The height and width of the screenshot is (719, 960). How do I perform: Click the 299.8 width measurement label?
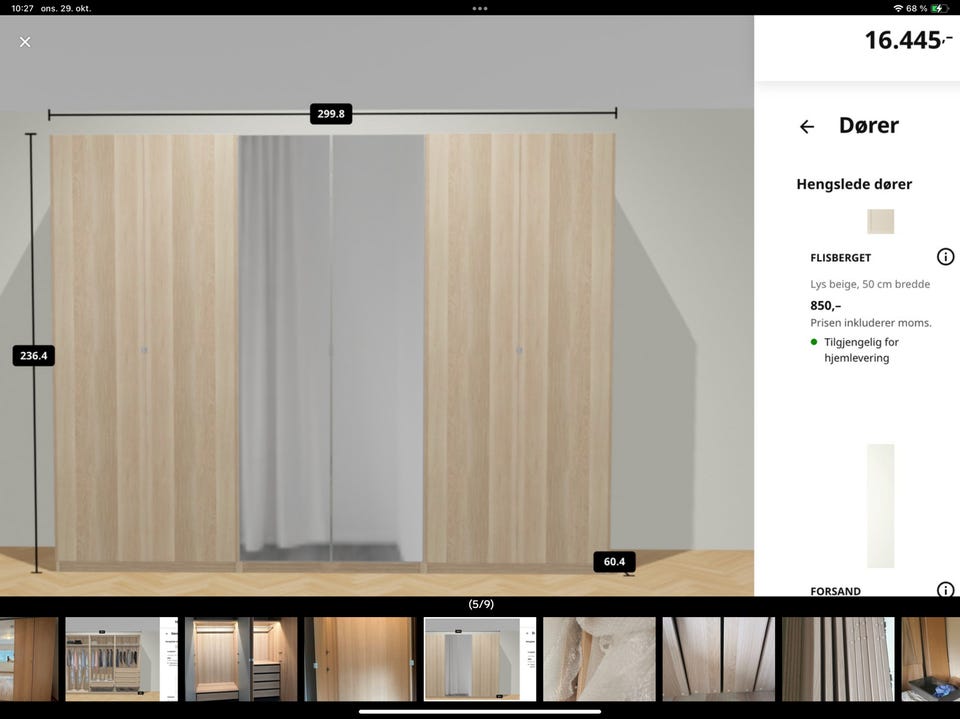point(331,114)
